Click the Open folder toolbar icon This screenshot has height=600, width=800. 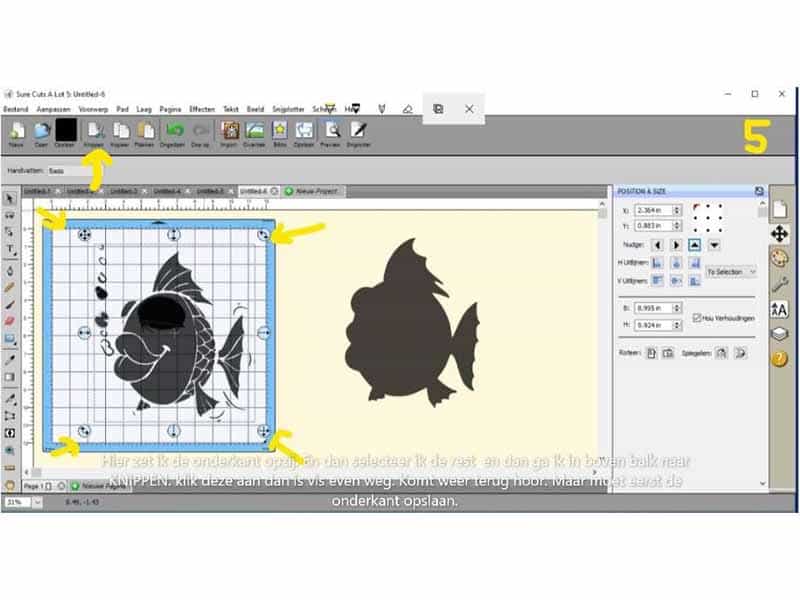pyautogui.click(x=41, y=132)
